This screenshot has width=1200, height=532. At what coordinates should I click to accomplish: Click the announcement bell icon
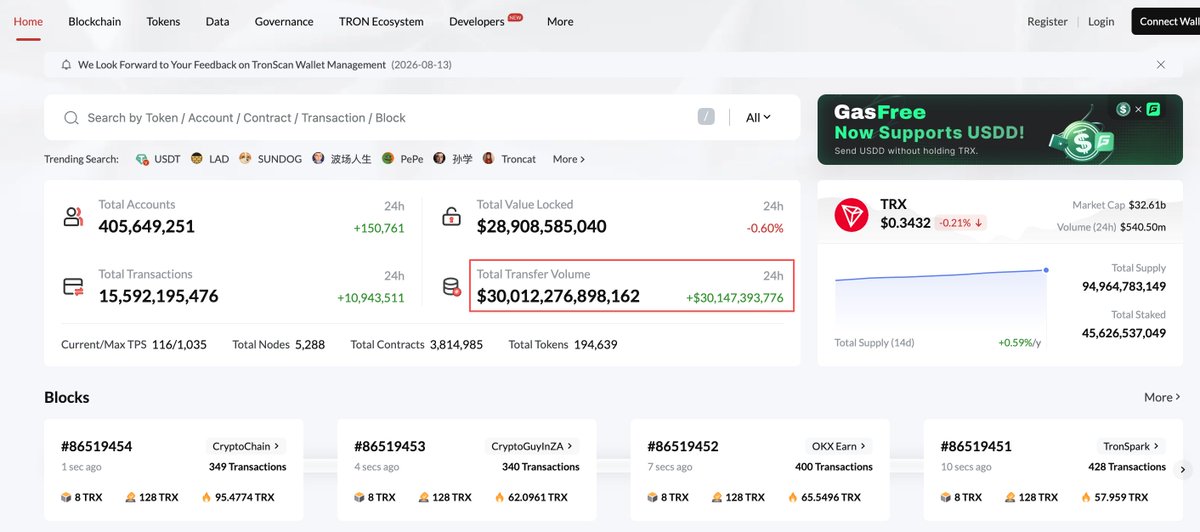coord(67,65)
